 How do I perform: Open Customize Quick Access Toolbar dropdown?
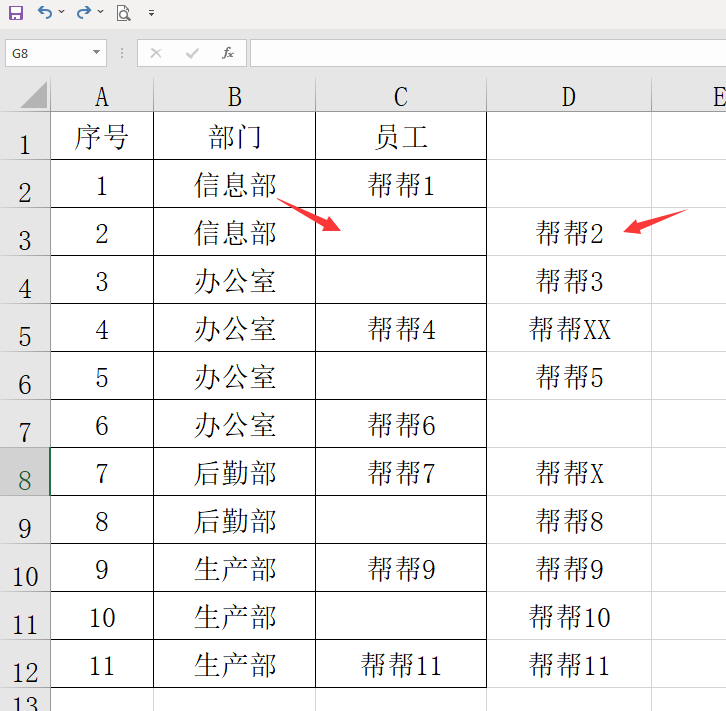tap(151, 13)
